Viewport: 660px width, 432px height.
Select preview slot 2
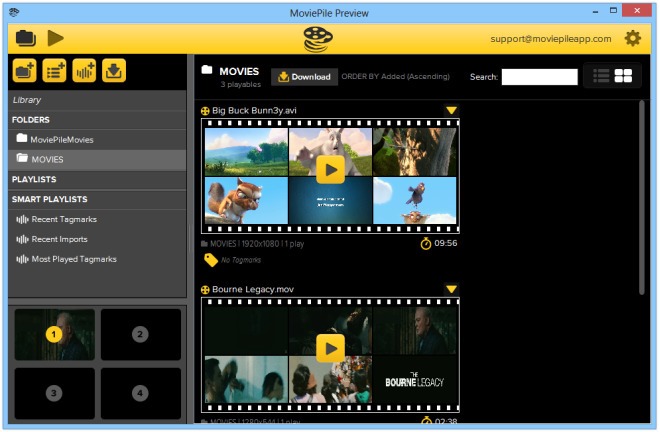141,334
